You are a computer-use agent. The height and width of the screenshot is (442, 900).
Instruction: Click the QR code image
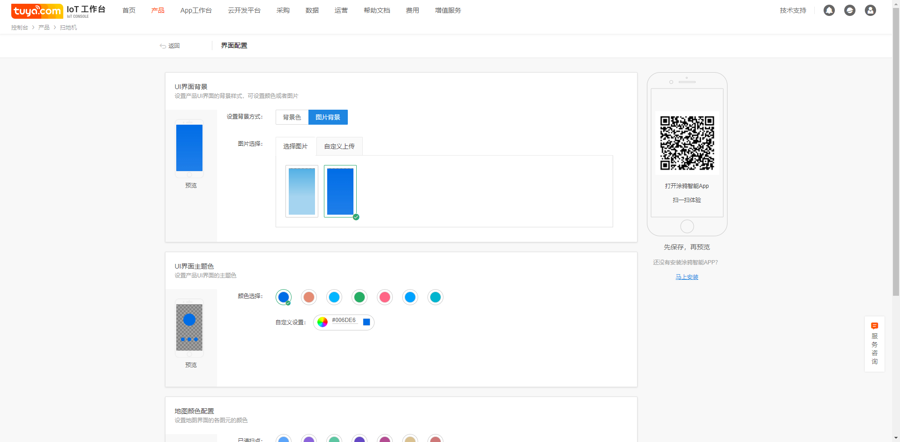tap(687, 143)
